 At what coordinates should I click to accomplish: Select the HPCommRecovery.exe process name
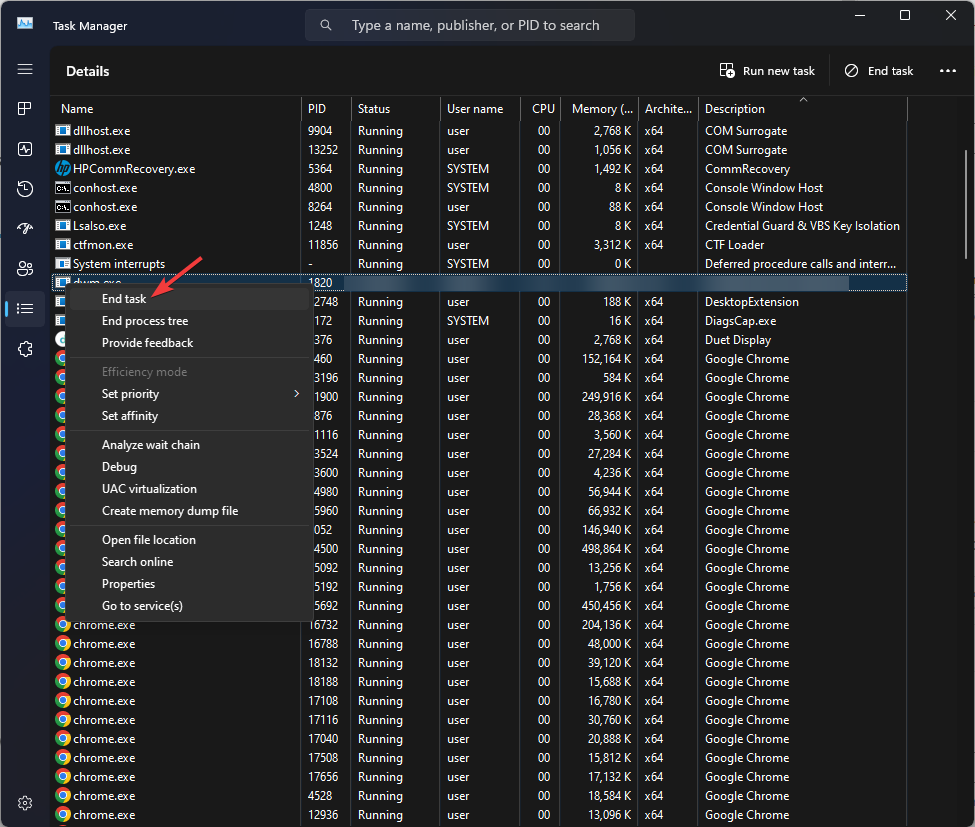[x=134, y=169]
